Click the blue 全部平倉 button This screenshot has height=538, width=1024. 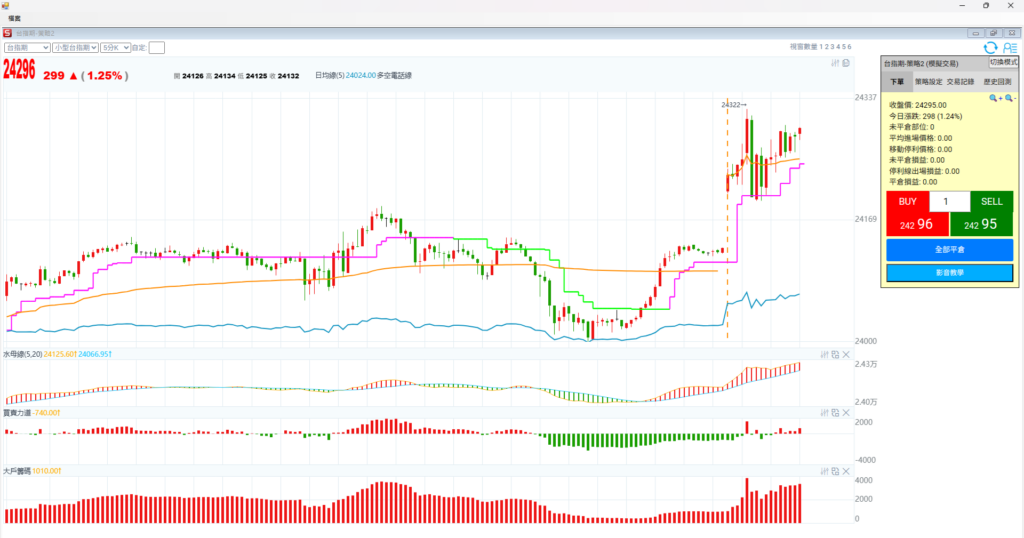click(949, 249)
